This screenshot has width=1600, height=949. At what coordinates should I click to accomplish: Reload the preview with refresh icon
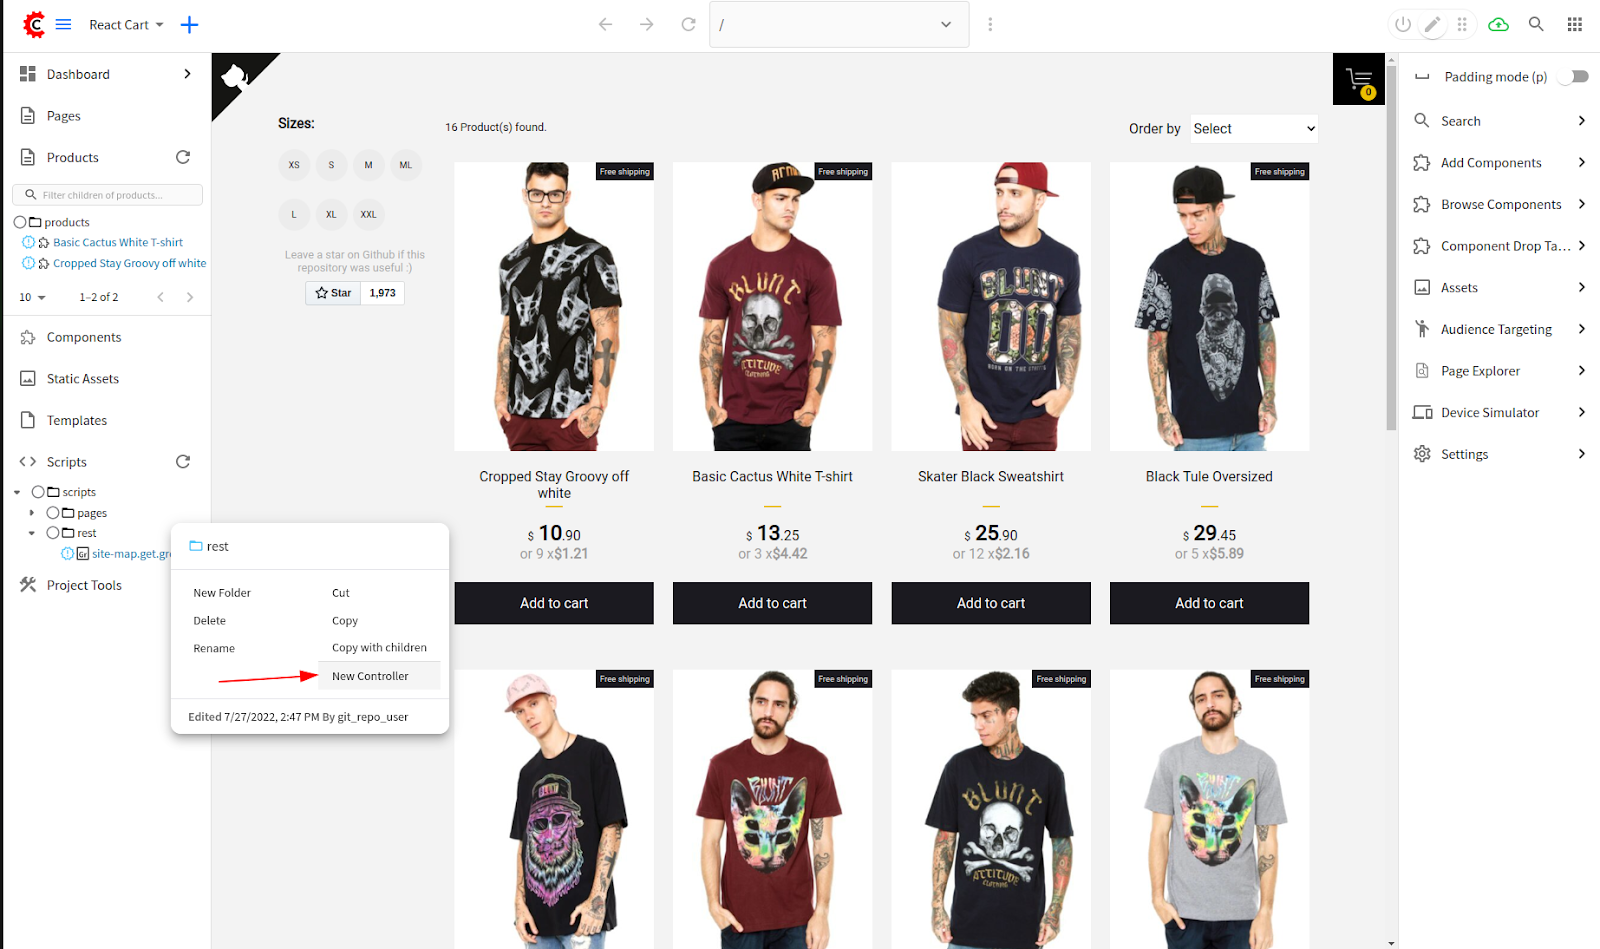click(688, 24)
